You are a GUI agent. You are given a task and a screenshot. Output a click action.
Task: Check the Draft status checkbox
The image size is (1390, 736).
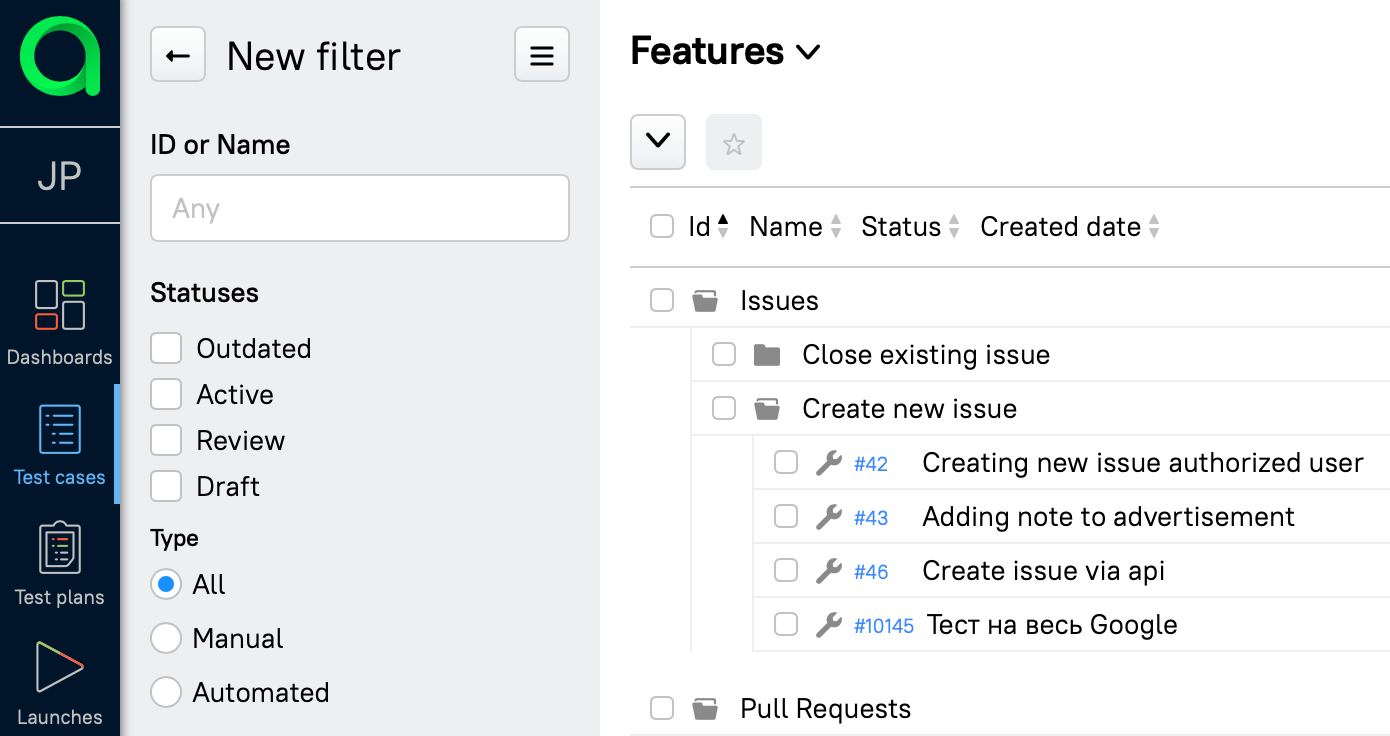tap(166, 487)
